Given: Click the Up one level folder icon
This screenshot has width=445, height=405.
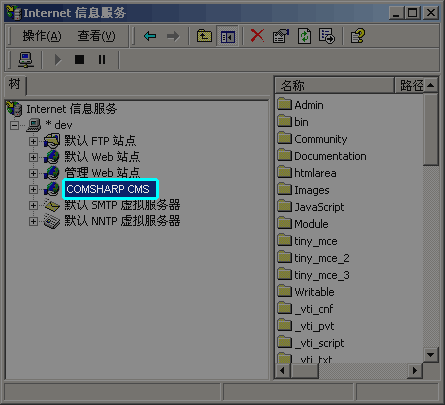Looking at the screenshot, I should tap(204, 36).
